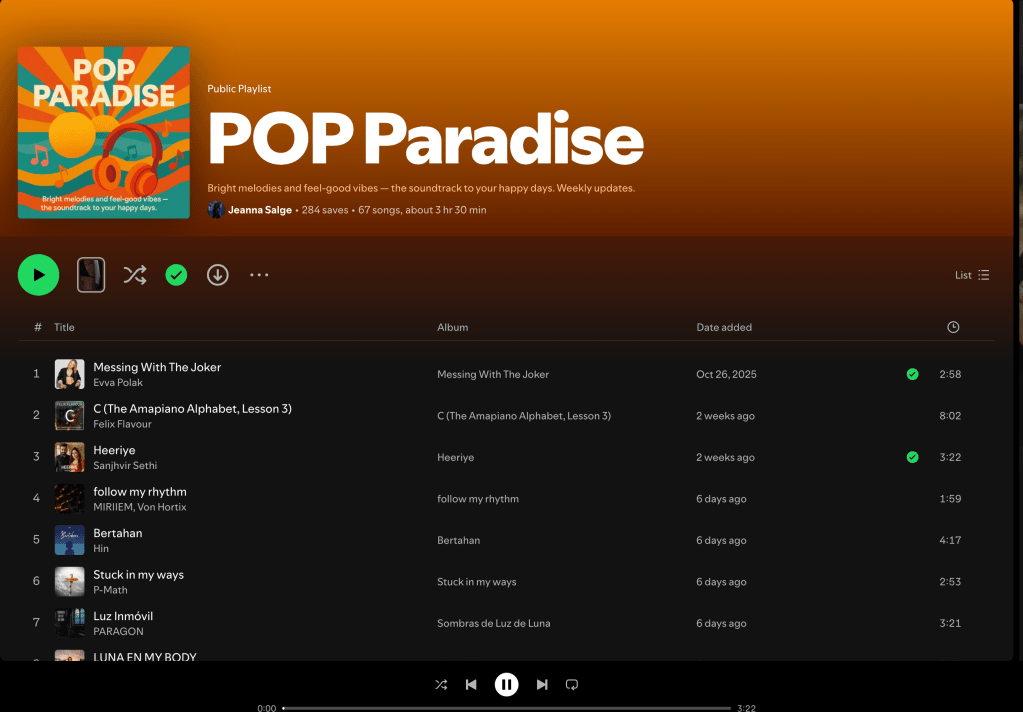Sort tracks by Title column header
The width and height of the screenshot is (1023, 712).
[64, 327]
